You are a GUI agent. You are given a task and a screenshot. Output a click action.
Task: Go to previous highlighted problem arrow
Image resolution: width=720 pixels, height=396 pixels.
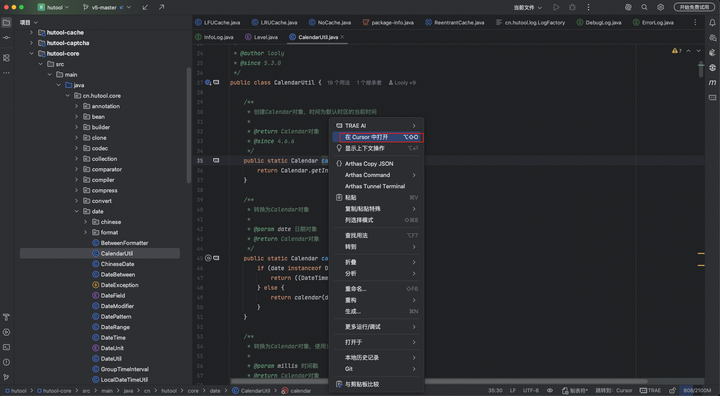pyautogui.click(x=688, y=51)
